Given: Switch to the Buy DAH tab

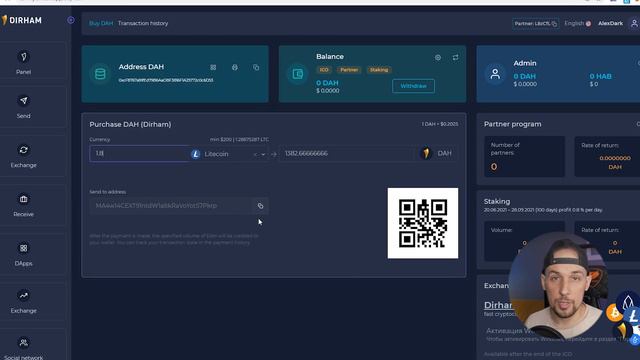Looking at the screenshot, I should [x=101, y=23].
